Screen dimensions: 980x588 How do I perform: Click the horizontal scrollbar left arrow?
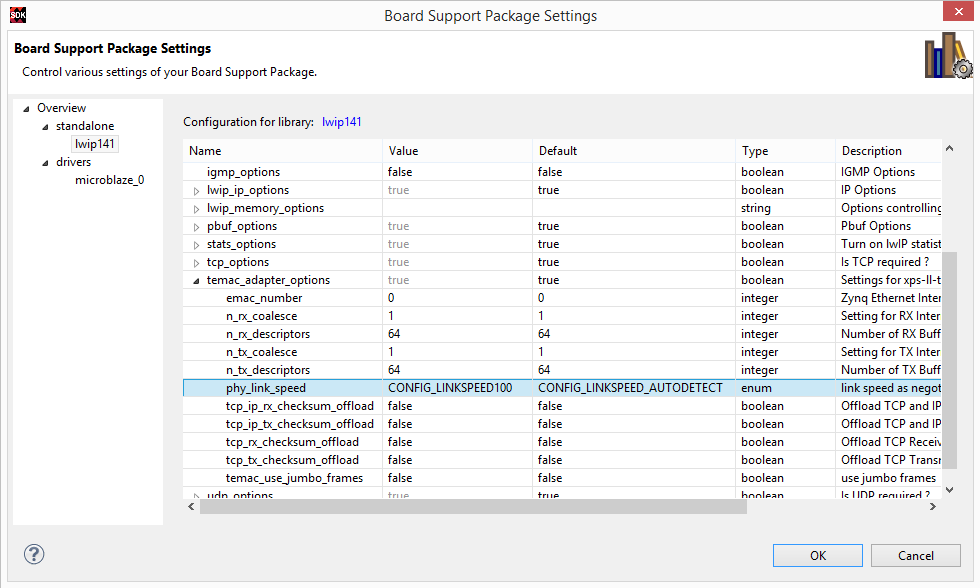(x=191, y=507)
